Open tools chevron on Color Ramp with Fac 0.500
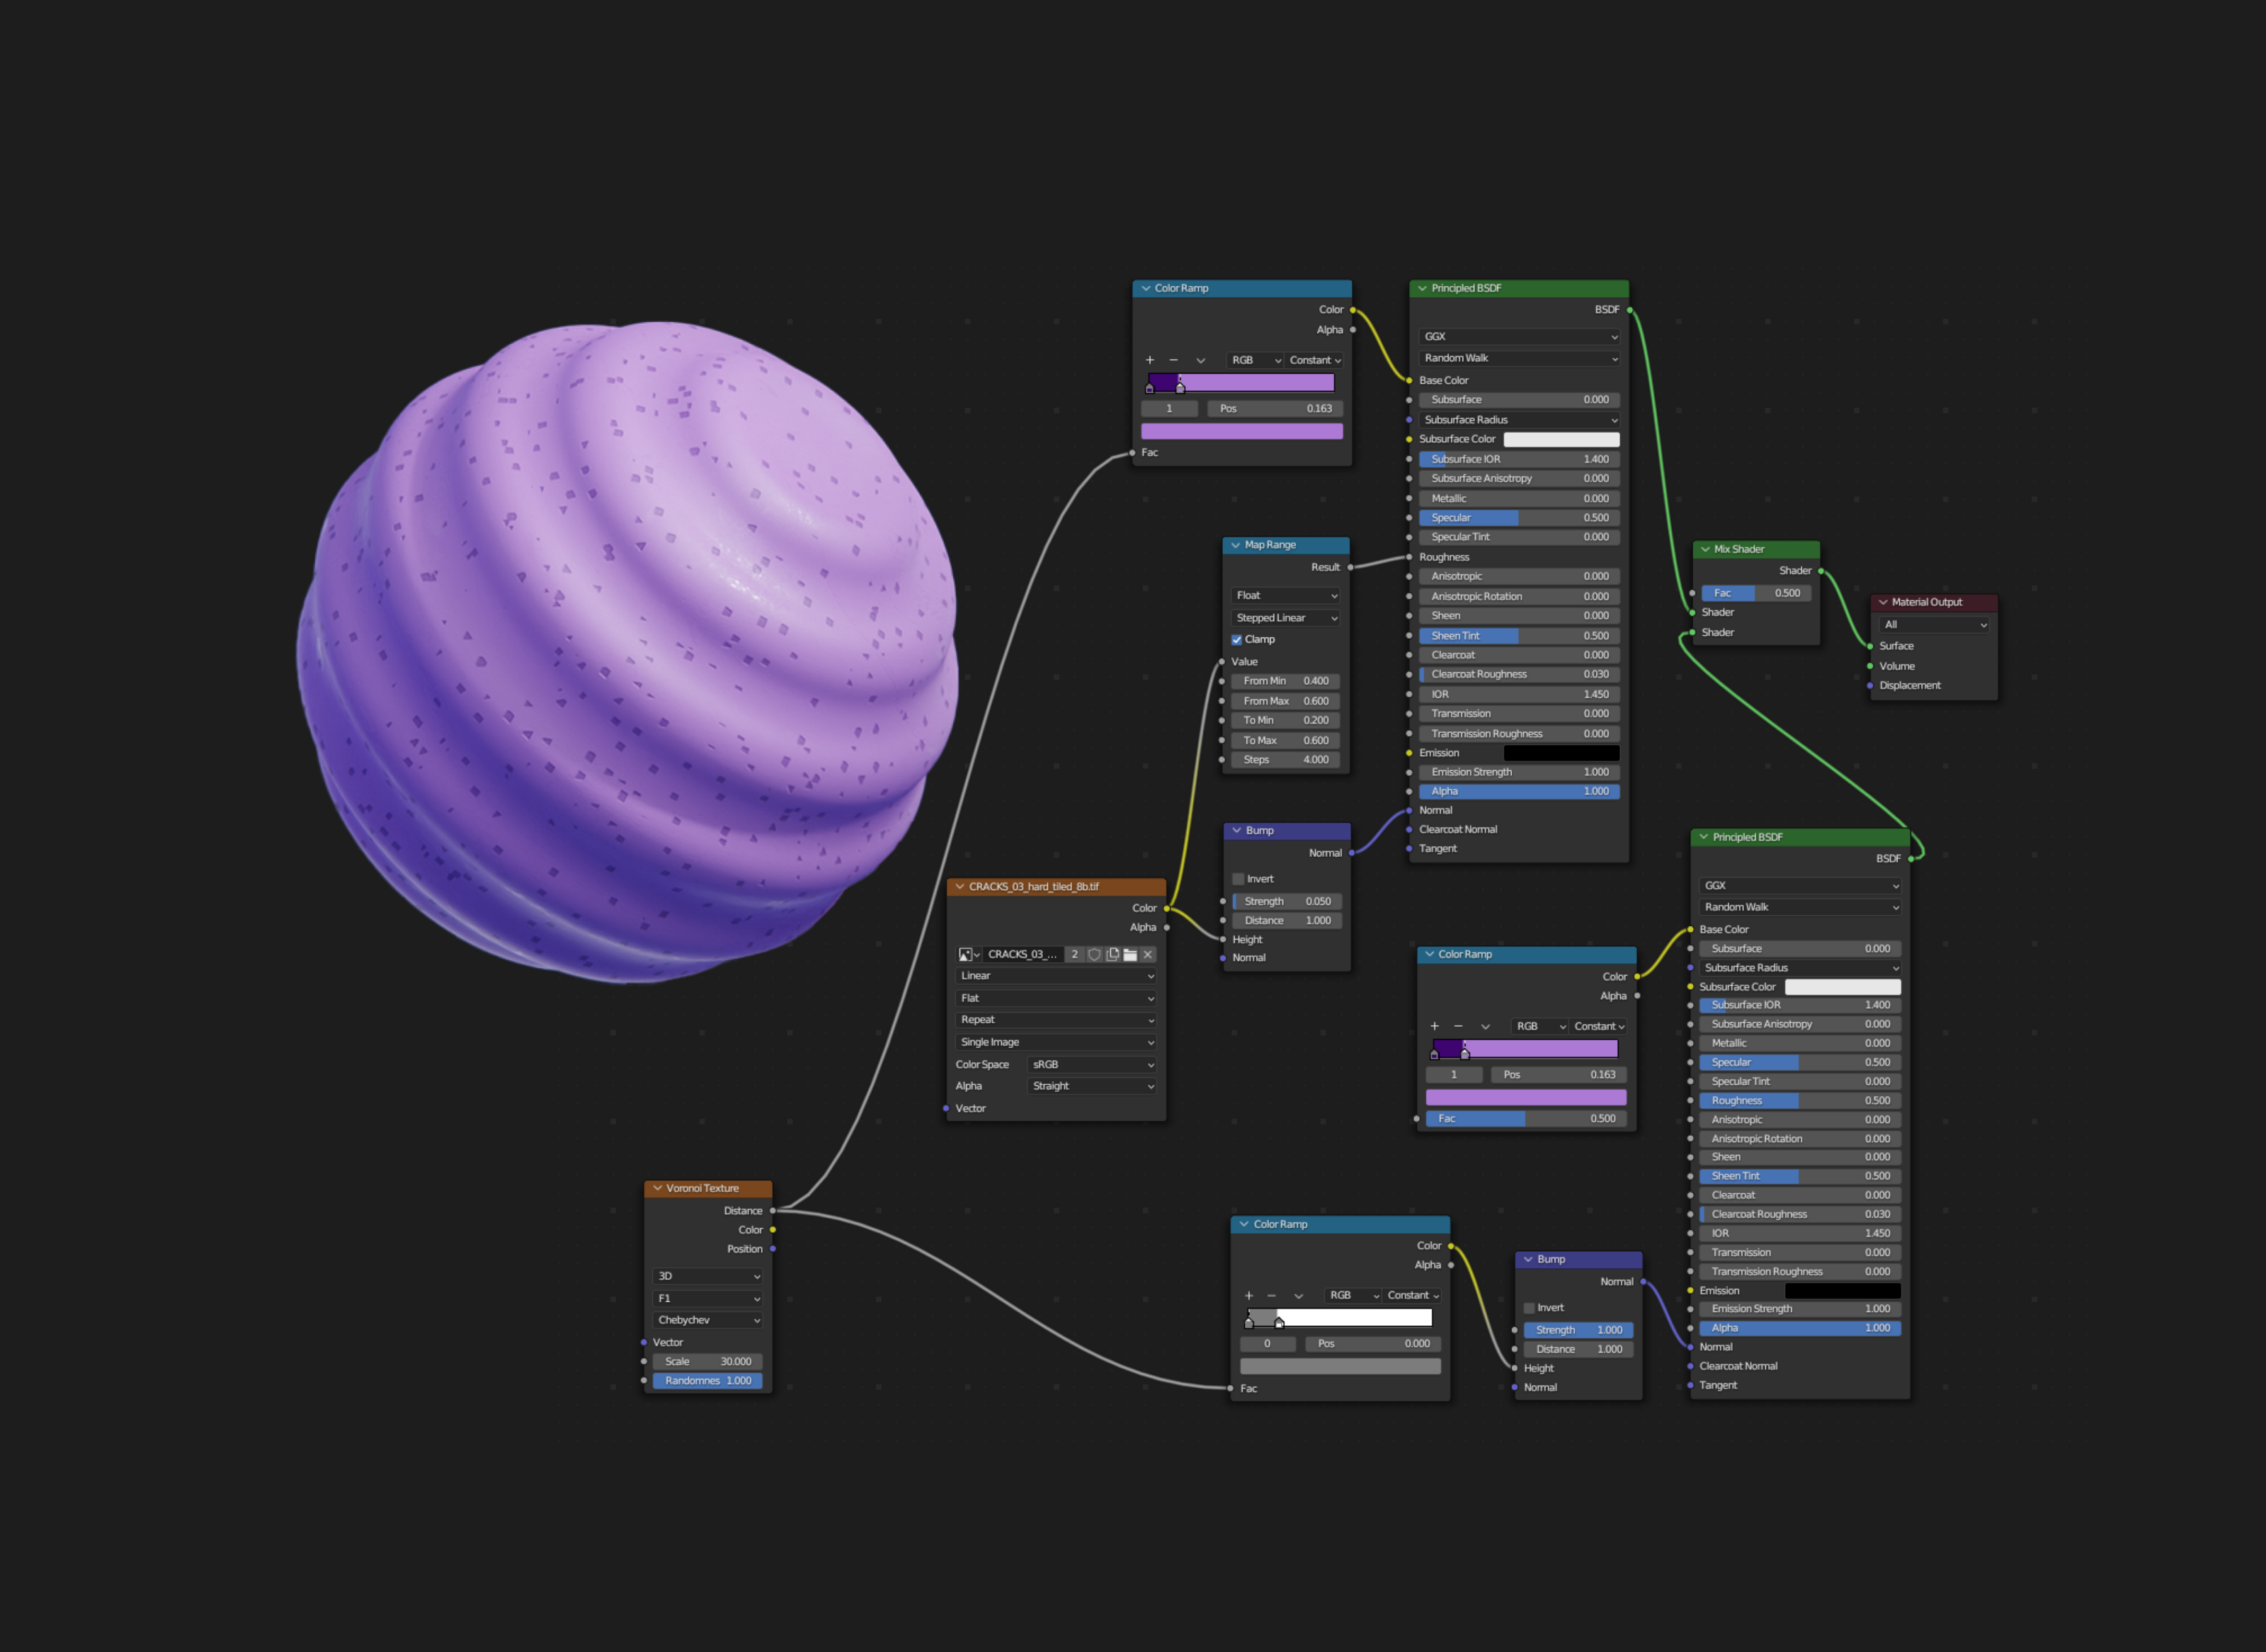Viewport: 2266px width, 1652px height. tap(1485, 1026)
